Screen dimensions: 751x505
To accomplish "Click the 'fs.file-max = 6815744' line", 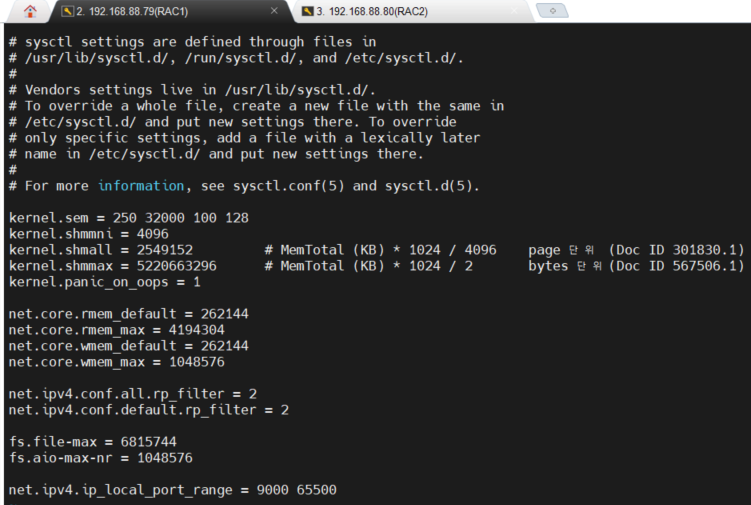I will [93, 442].
